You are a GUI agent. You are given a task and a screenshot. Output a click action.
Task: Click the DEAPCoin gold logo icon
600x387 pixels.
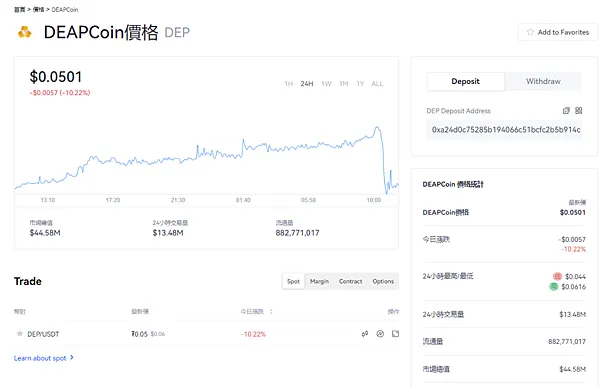tap(24, 32)
